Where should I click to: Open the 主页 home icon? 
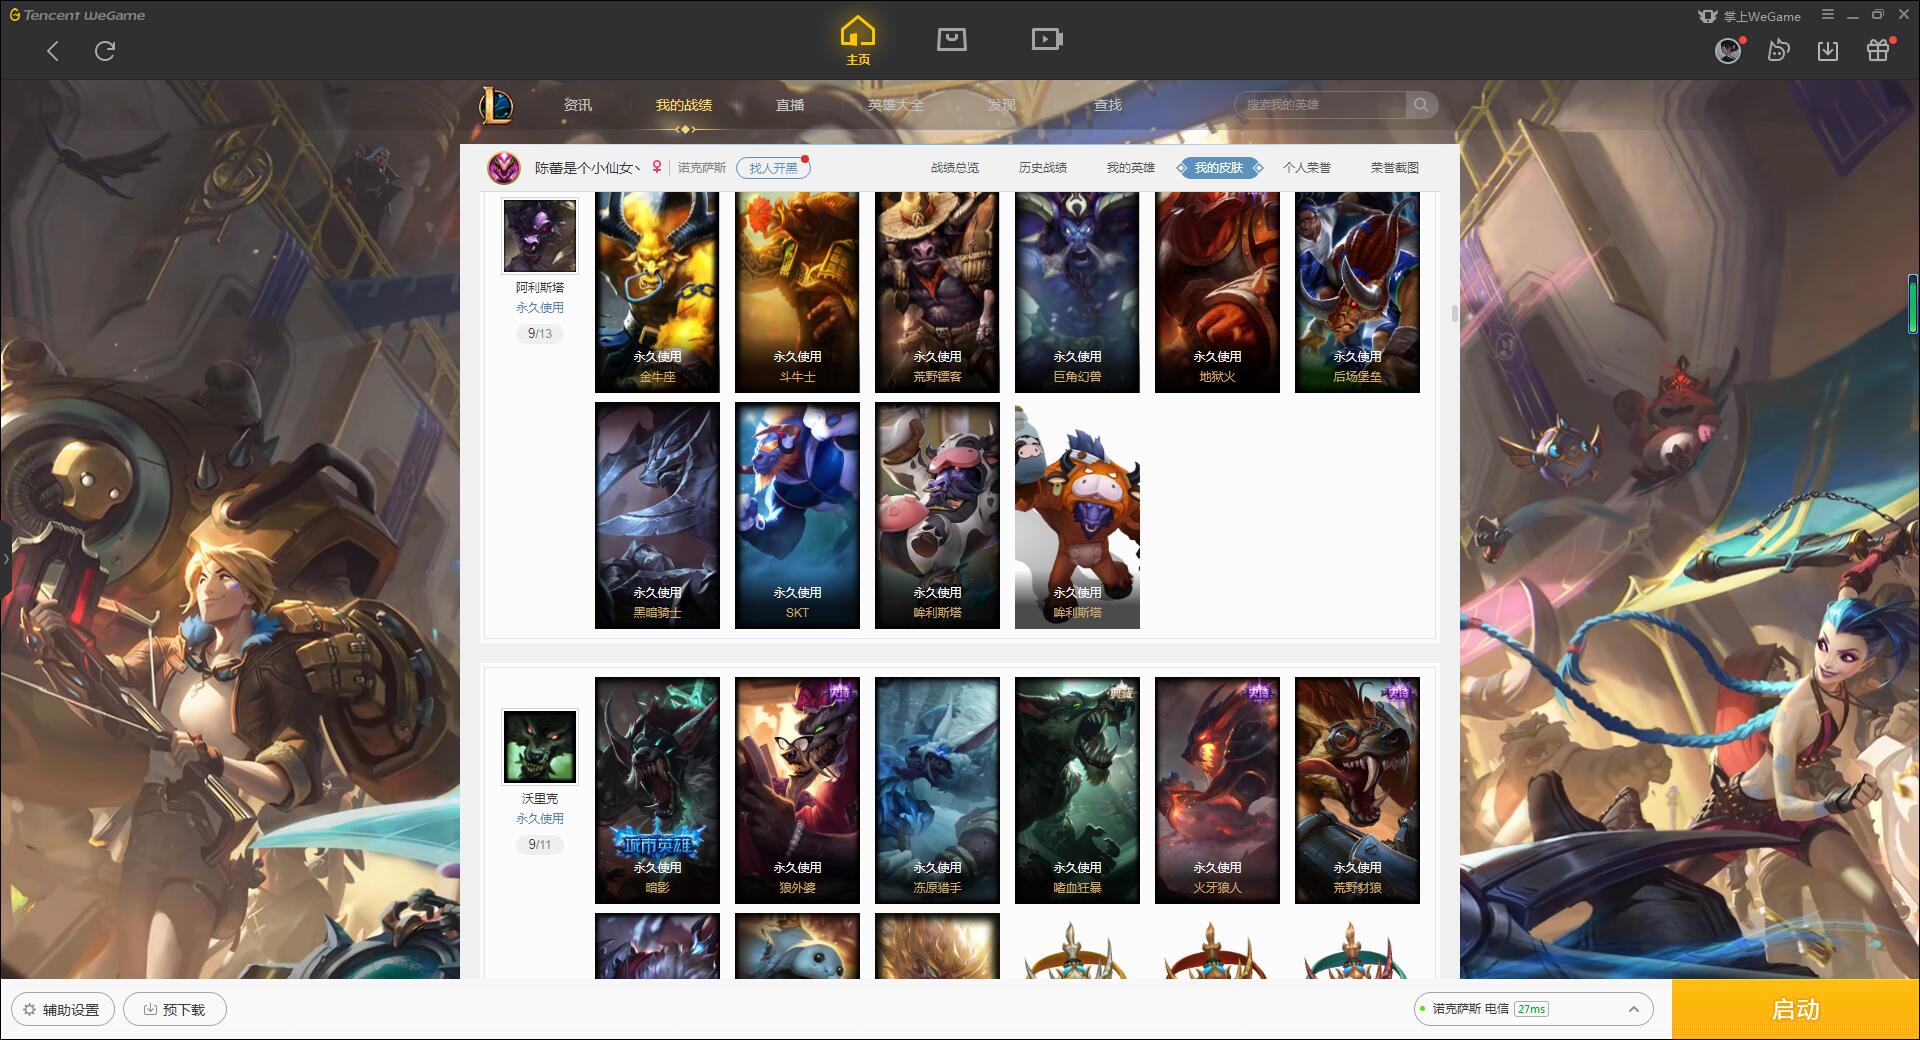(x=857, y=42)
